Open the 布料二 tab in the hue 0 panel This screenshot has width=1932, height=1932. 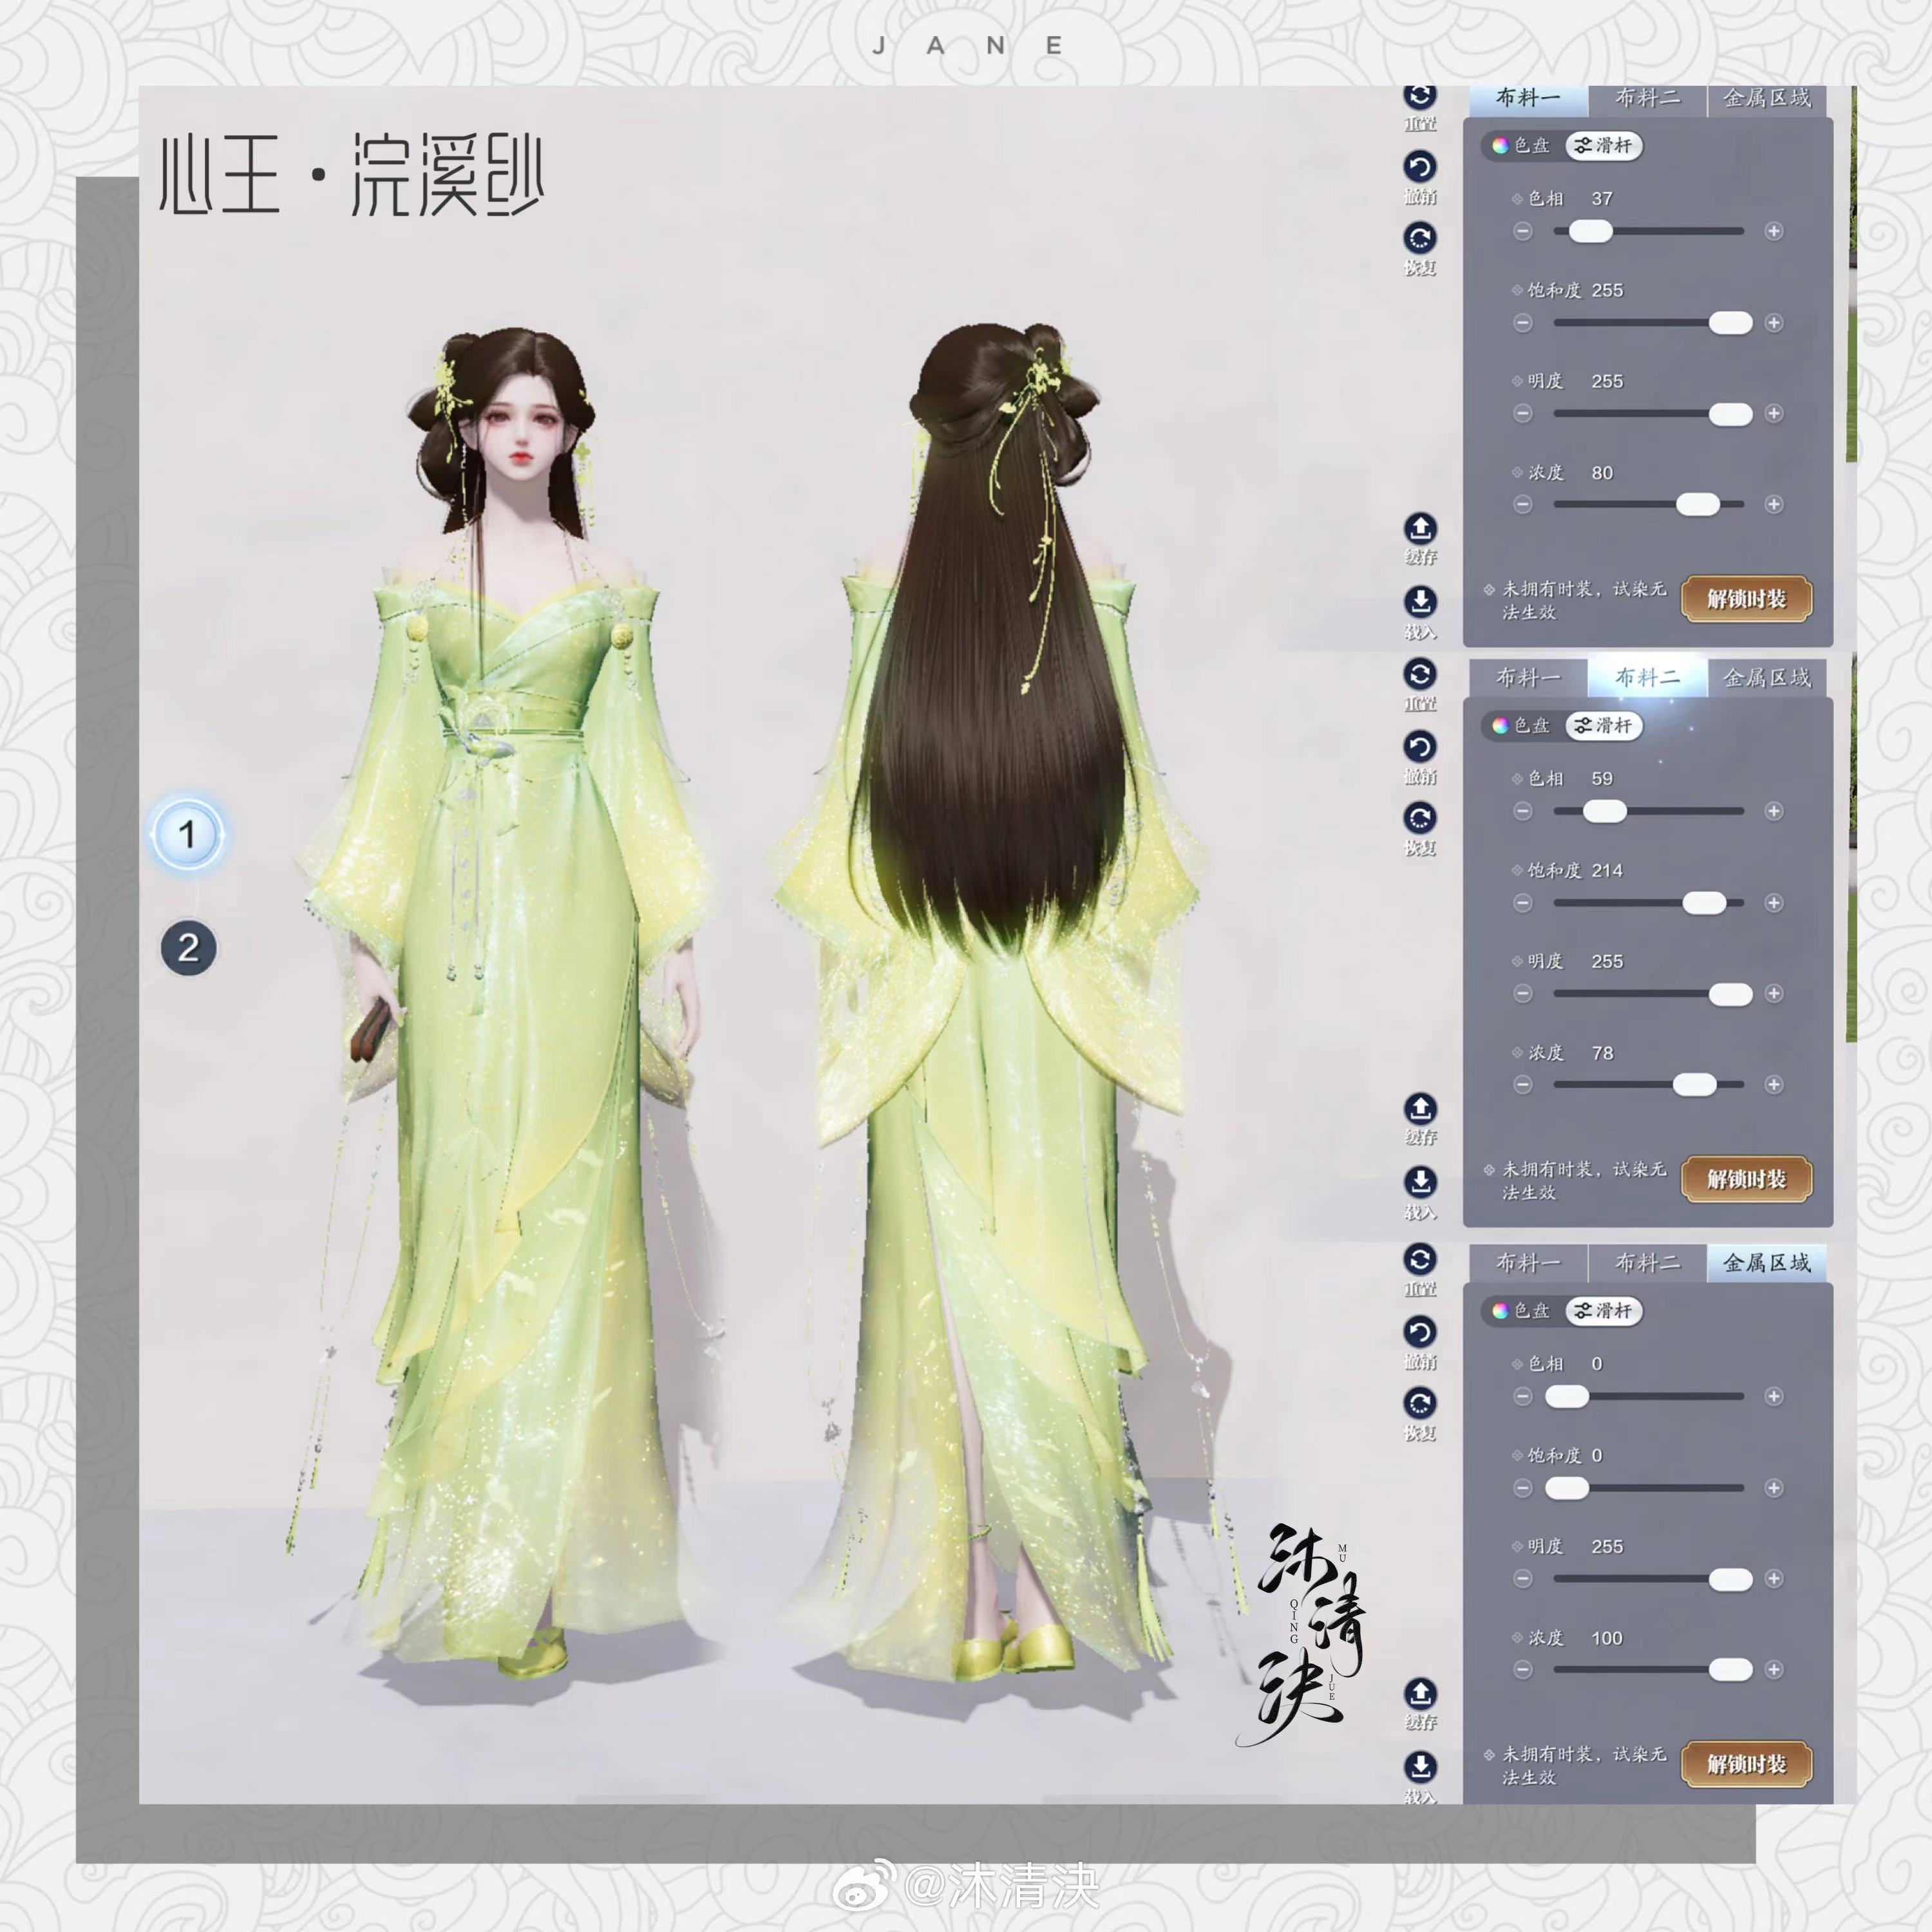pyautogui.click(x=1648, y=1263)
